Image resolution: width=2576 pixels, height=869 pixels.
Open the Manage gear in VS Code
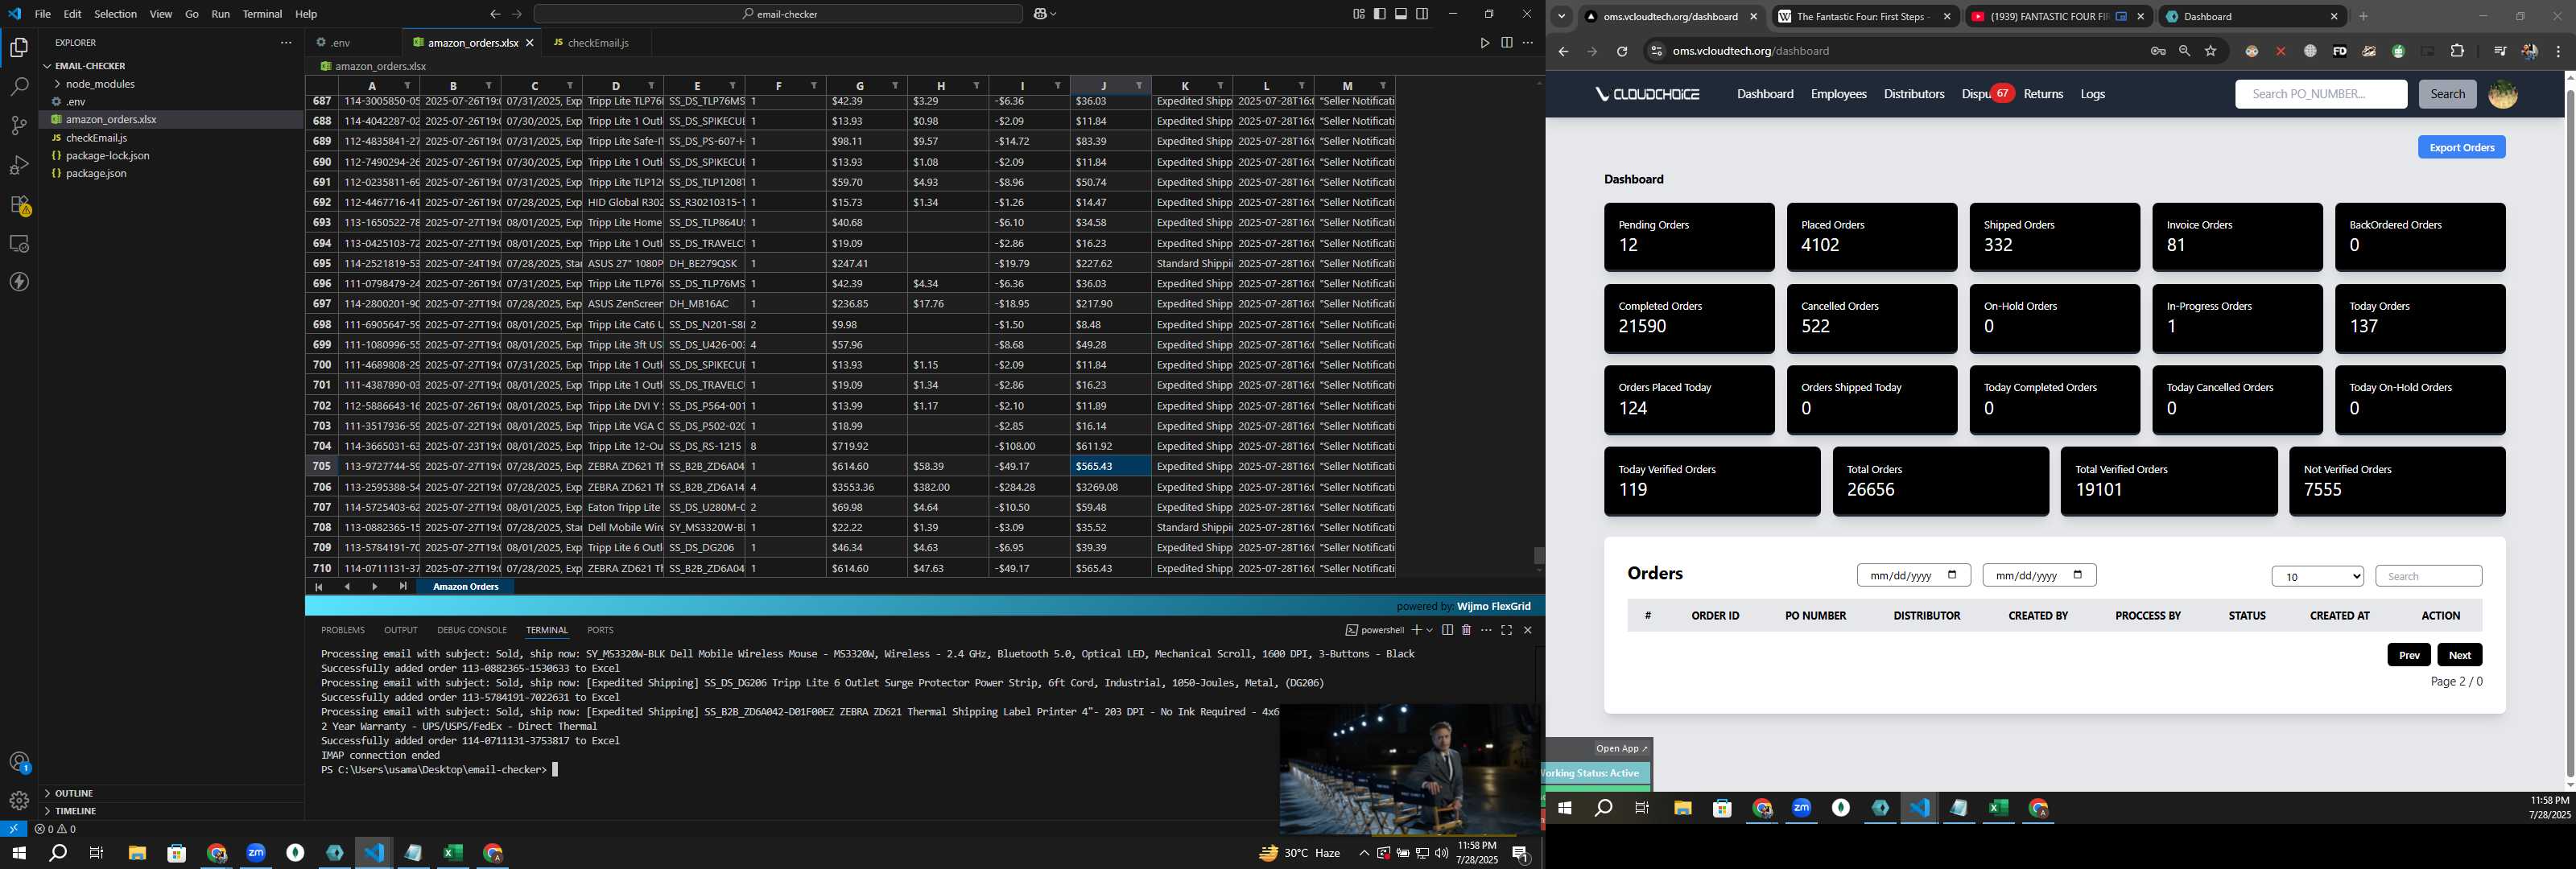(19, 801)
